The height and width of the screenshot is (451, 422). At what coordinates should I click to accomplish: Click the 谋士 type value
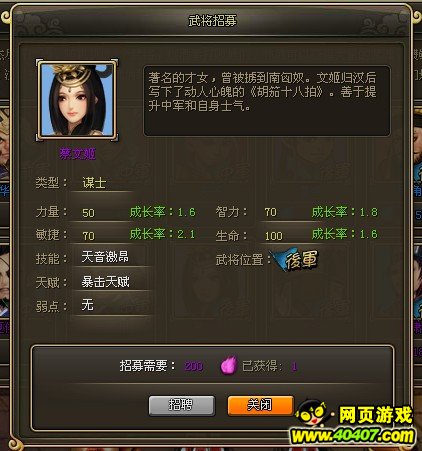point(94,183)
